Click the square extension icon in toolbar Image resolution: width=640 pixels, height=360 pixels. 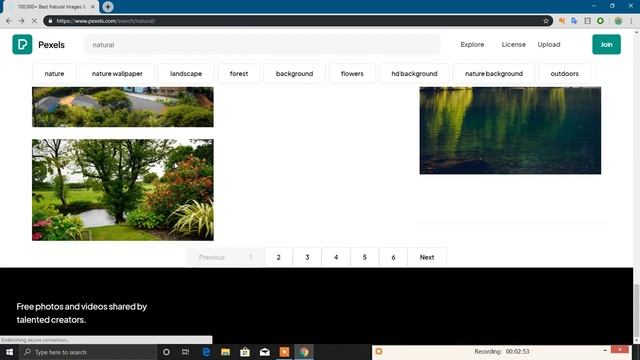pyautogui.click(x=587, y=21)
